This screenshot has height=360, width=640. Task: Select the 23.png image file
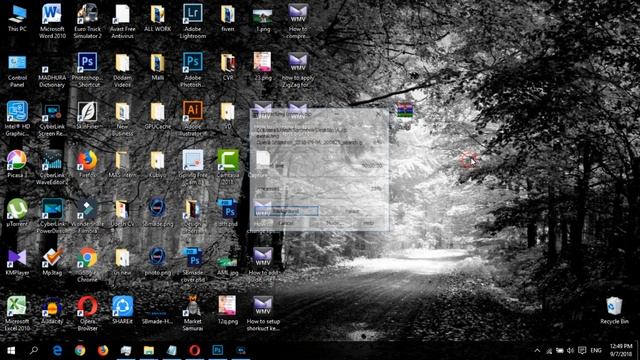(x=263, y=67)
